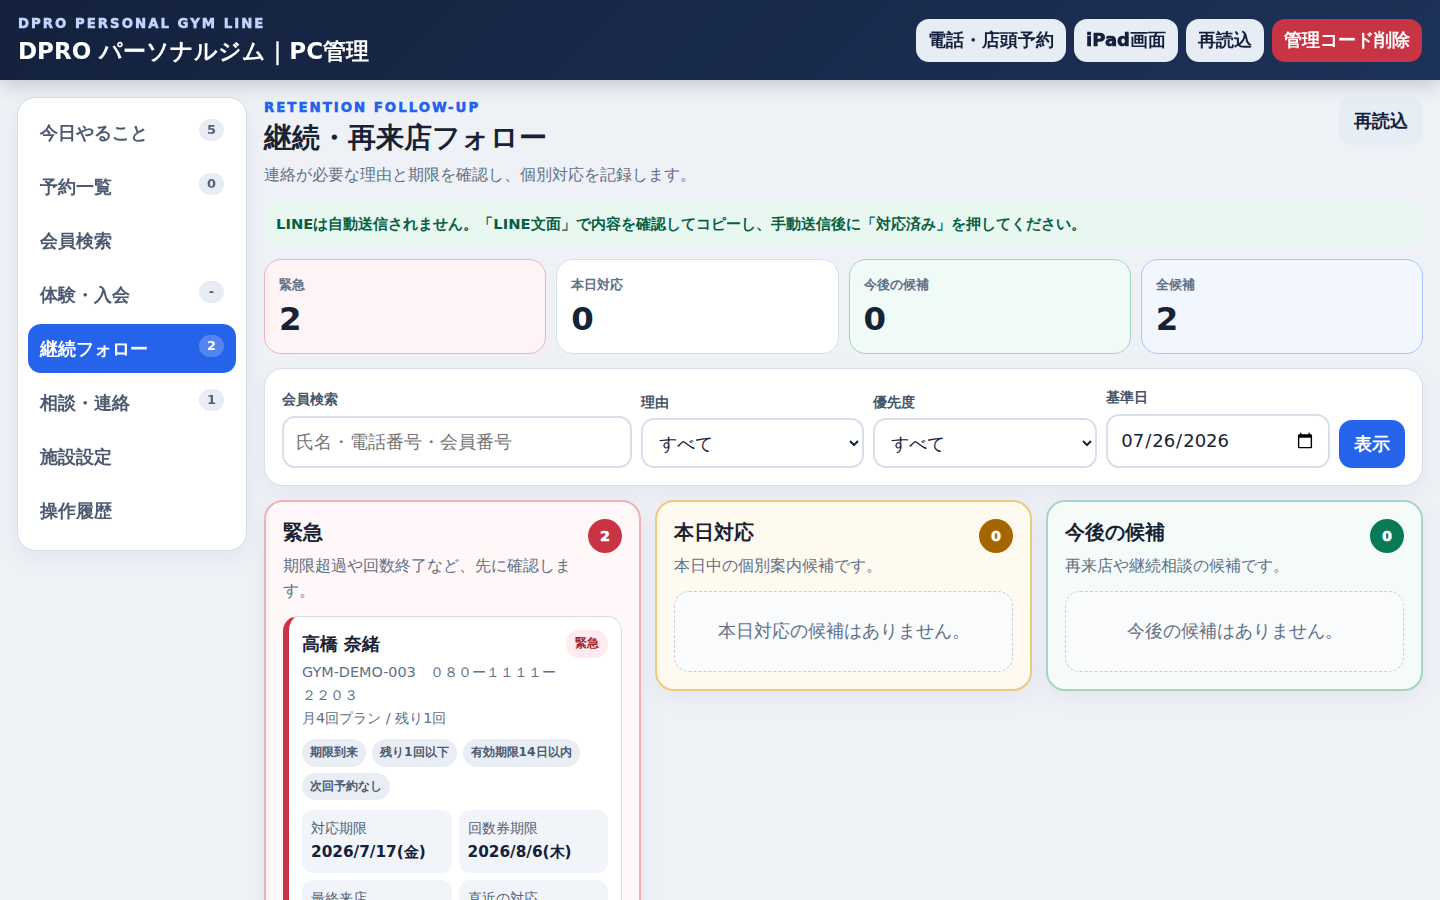Click the 電話・店頭予約 header button
The width and height of the screenshot is (1440, 900).
coord(991,40)
